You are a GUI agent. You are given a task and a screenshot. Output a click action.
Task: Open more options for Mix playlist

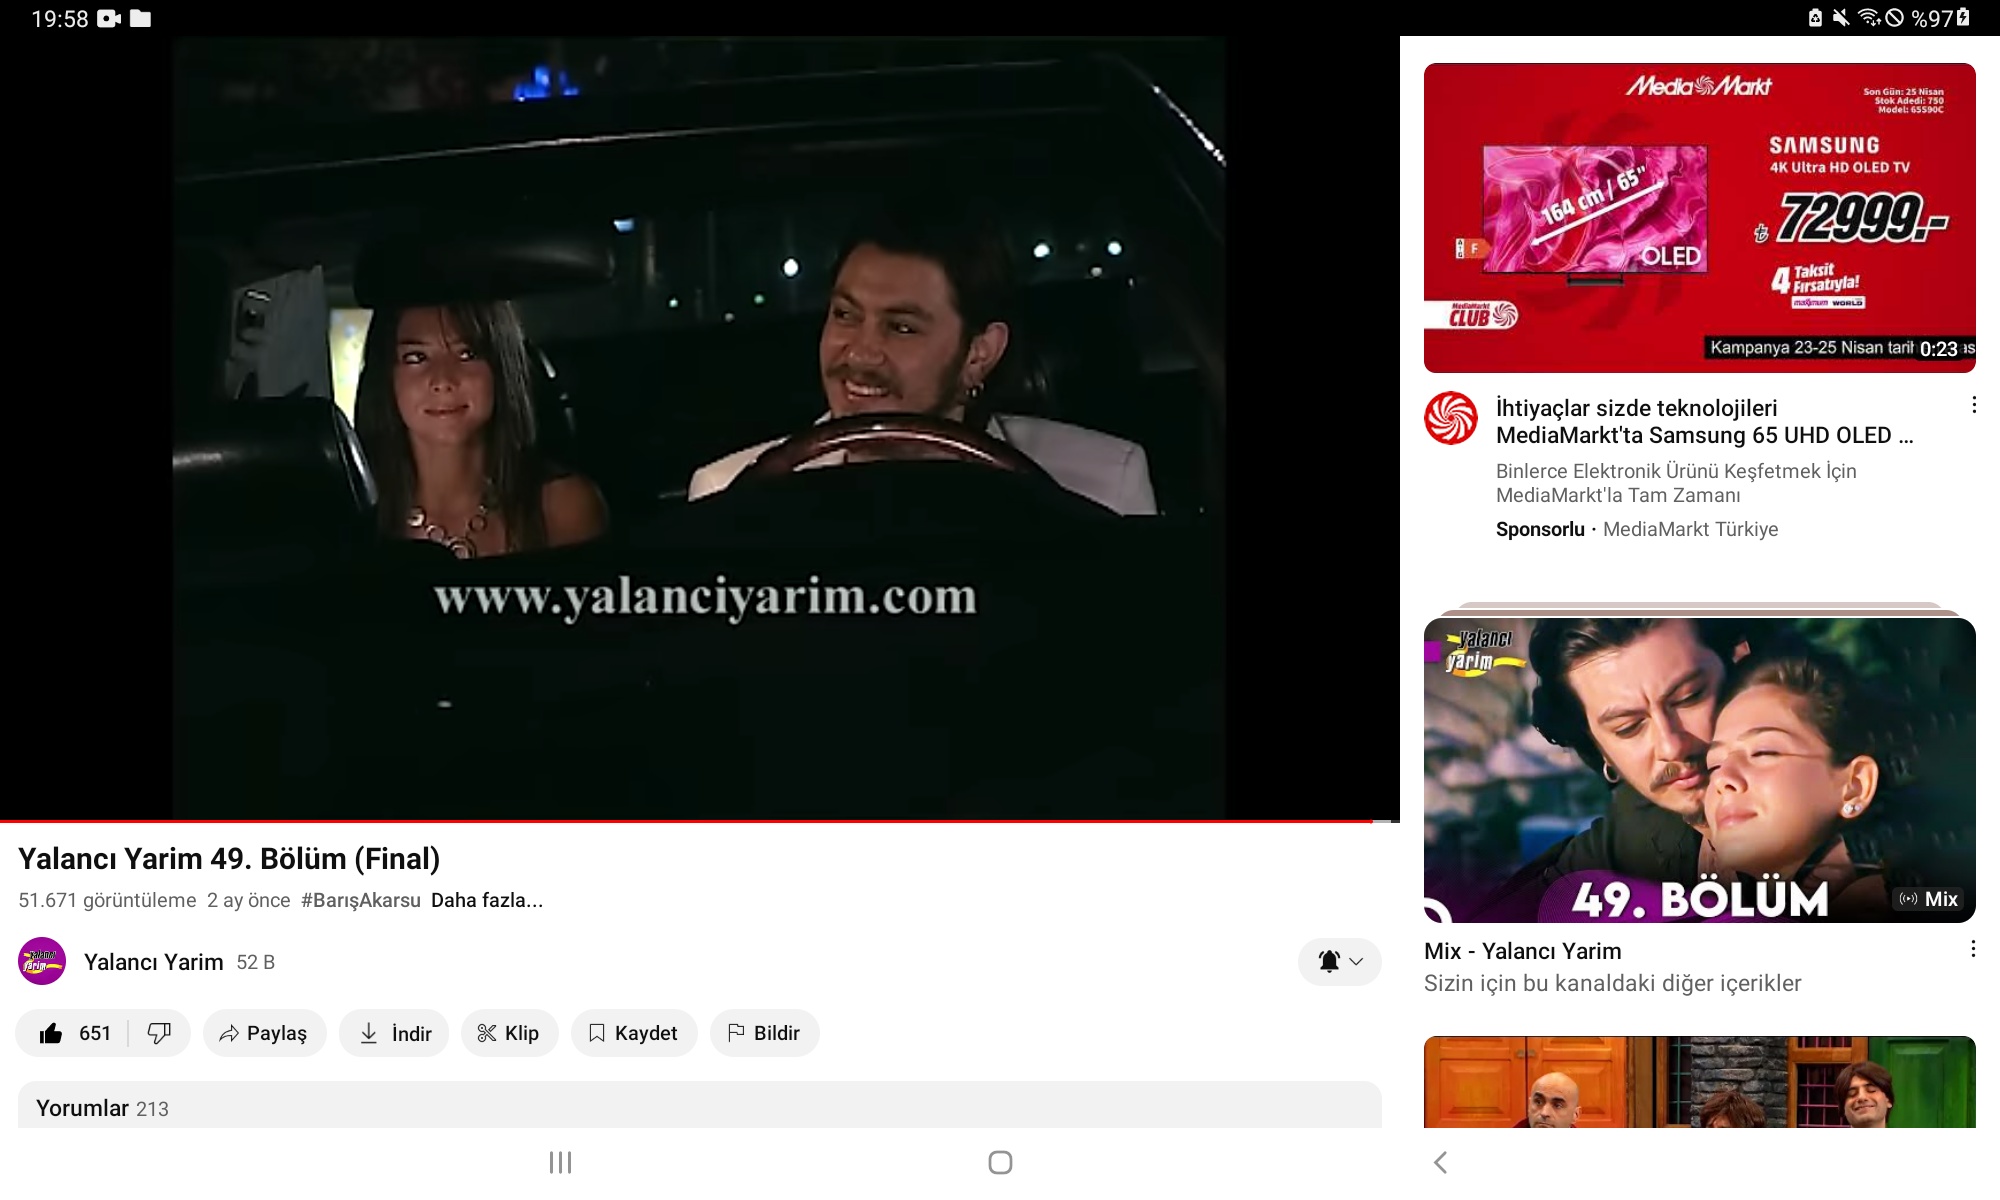click(x=1973, y=949)
